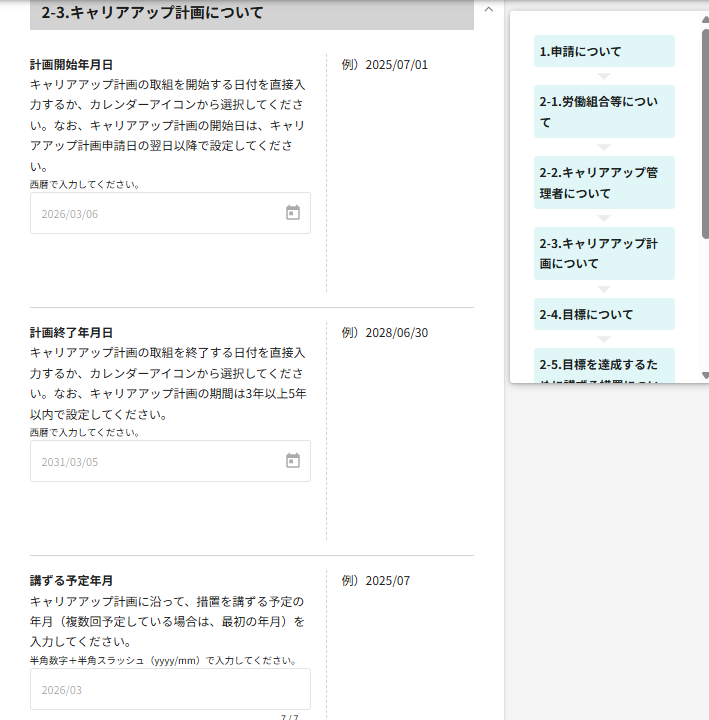Viewport: 709px width, 720px height.
Task: Click the 計画開始年月日 field label
Action: click(71, 65)
